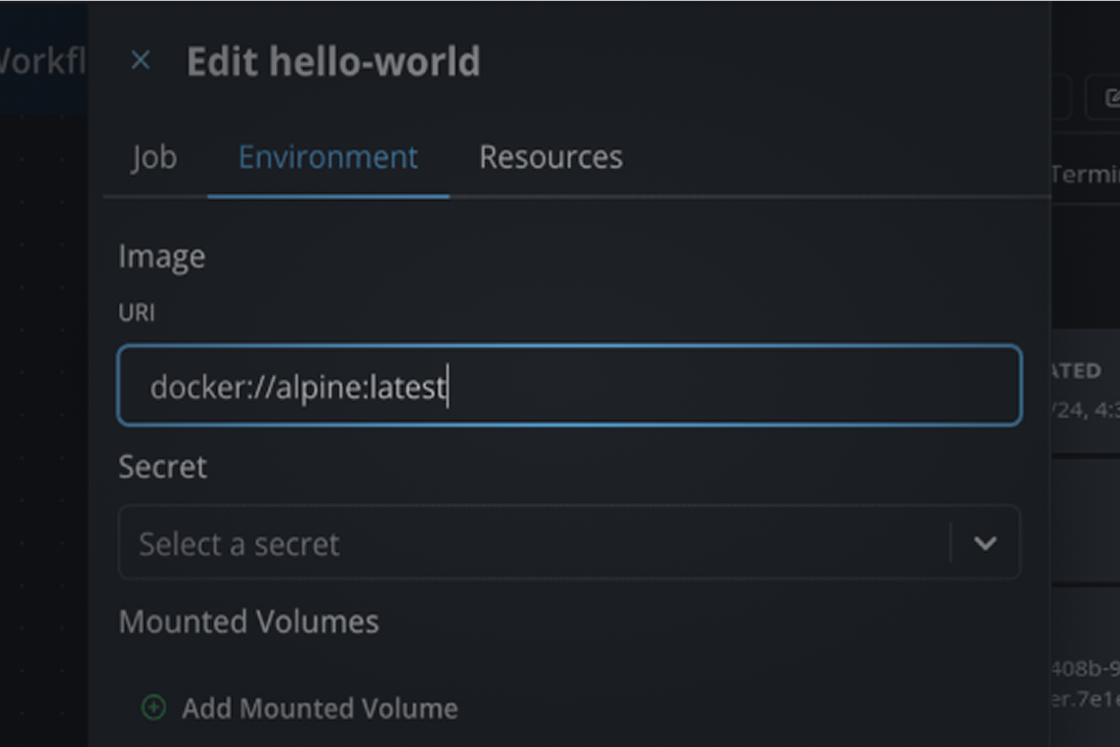Click the Mounted Volumes section heading
Viewport: 1120px width, 747px height.
pyautogui.click(x=248, y=621)
